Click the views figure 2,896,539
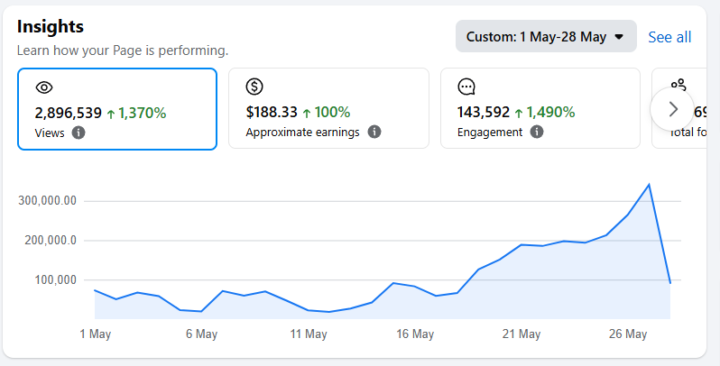Screen dimensions: 720x366 point(68,113)
